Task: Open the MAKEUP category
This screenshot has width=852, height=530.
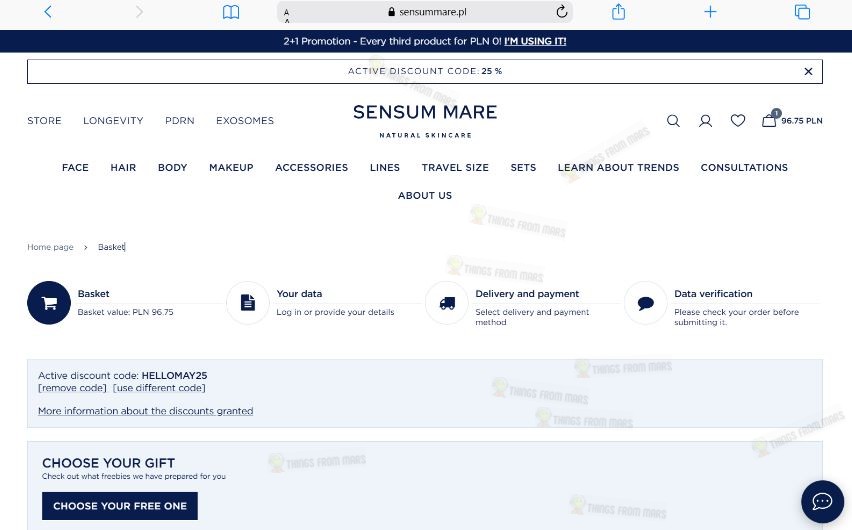Action: pos(231,167)
